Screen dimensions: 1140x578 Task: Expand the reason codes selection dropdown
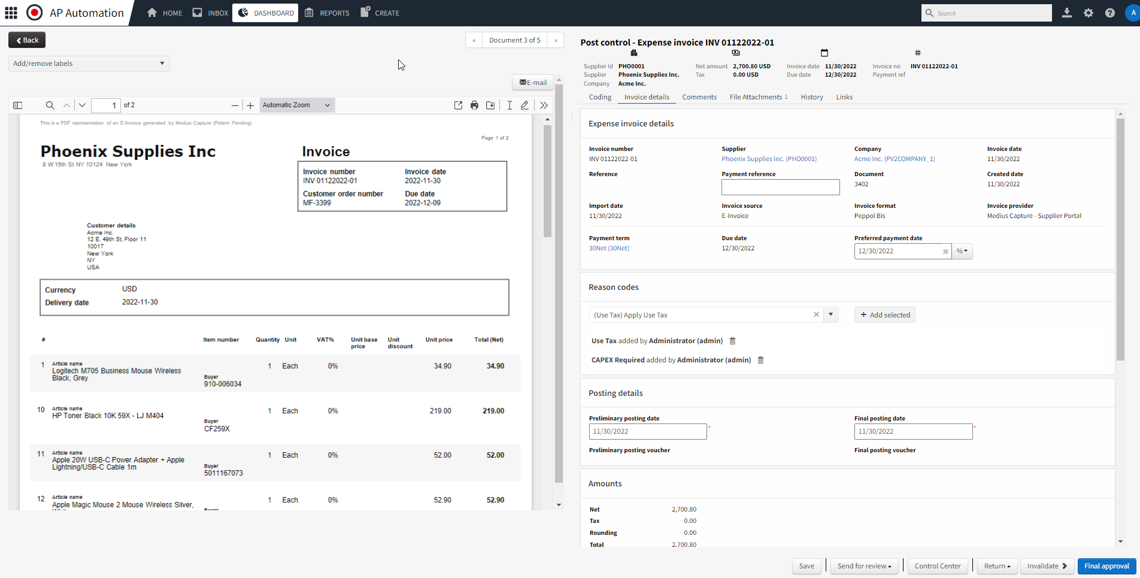point(831,314)
